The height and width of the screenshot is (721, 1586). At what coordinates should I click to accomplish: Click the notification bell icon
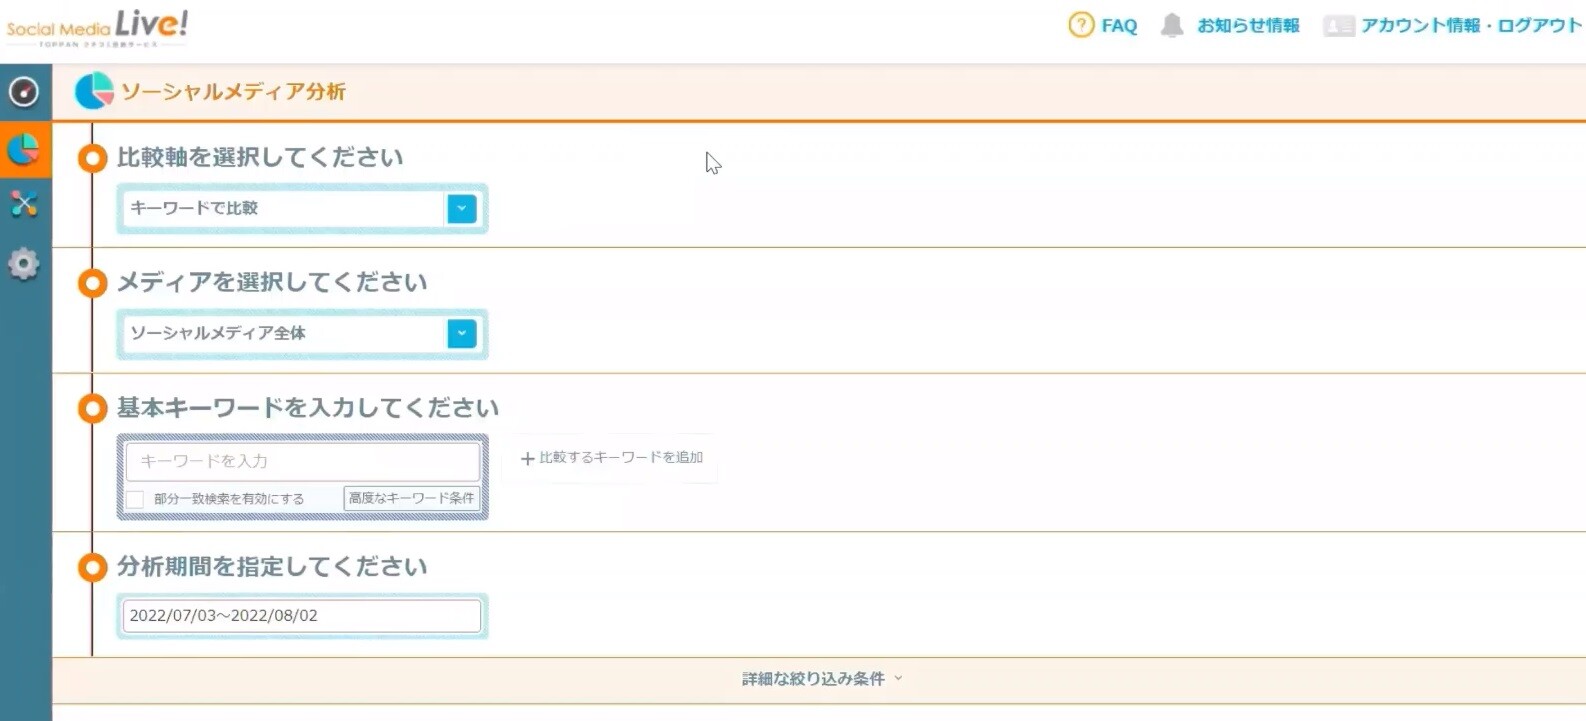1172,25
